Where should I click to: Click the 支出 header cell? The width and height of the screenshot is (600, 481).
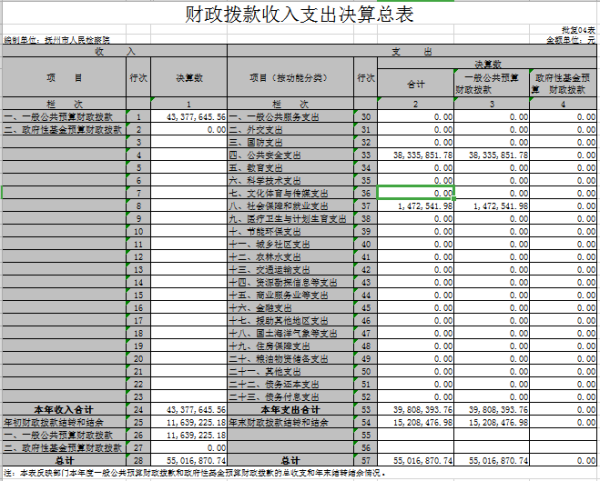click(412, 51)
